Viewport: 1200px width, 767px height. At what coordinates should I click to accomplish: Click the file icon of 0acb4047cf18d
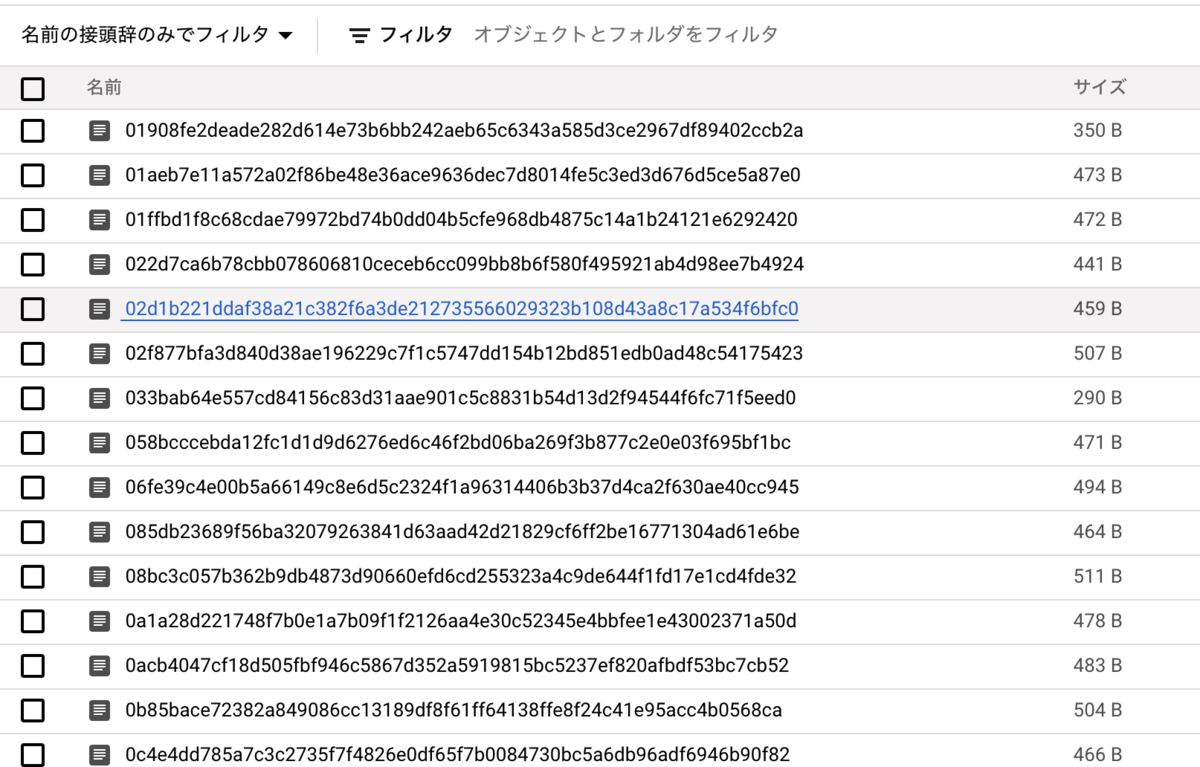[x=99, y=666]
